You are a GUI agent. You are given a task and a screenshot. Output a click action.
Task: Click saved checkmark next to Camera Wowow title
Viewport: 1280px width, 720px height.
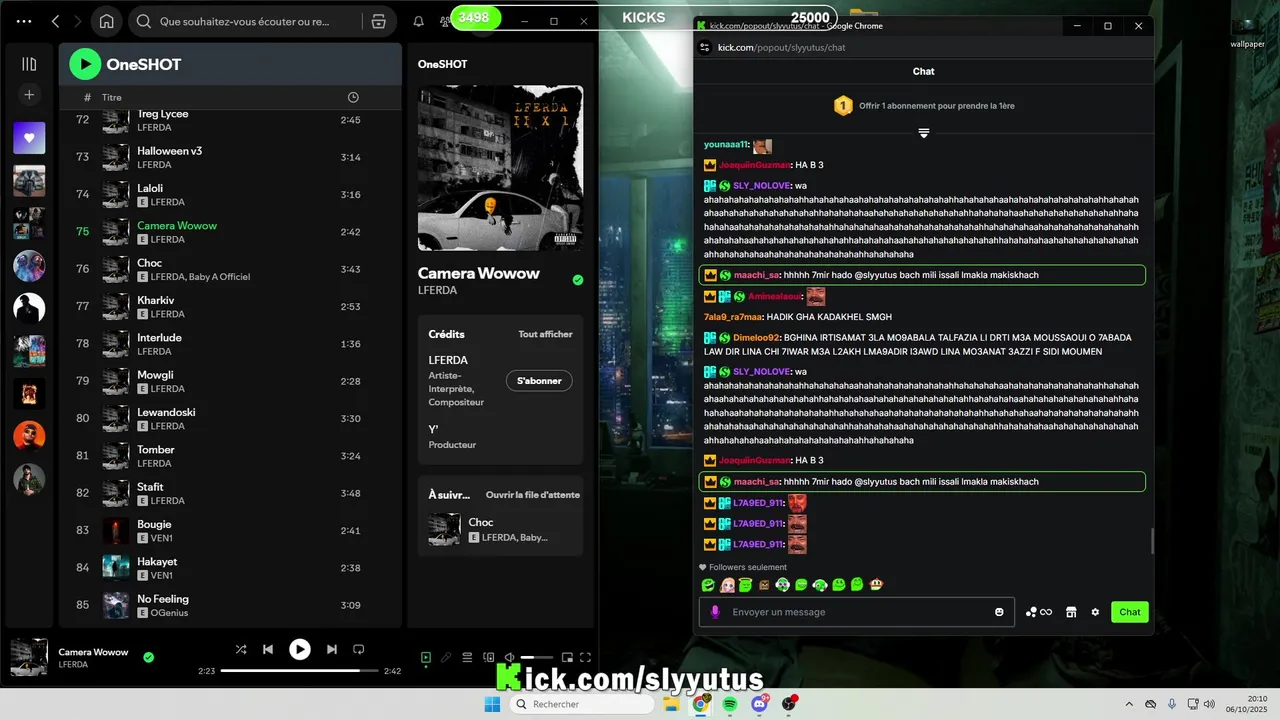click(x=577, y=280)
